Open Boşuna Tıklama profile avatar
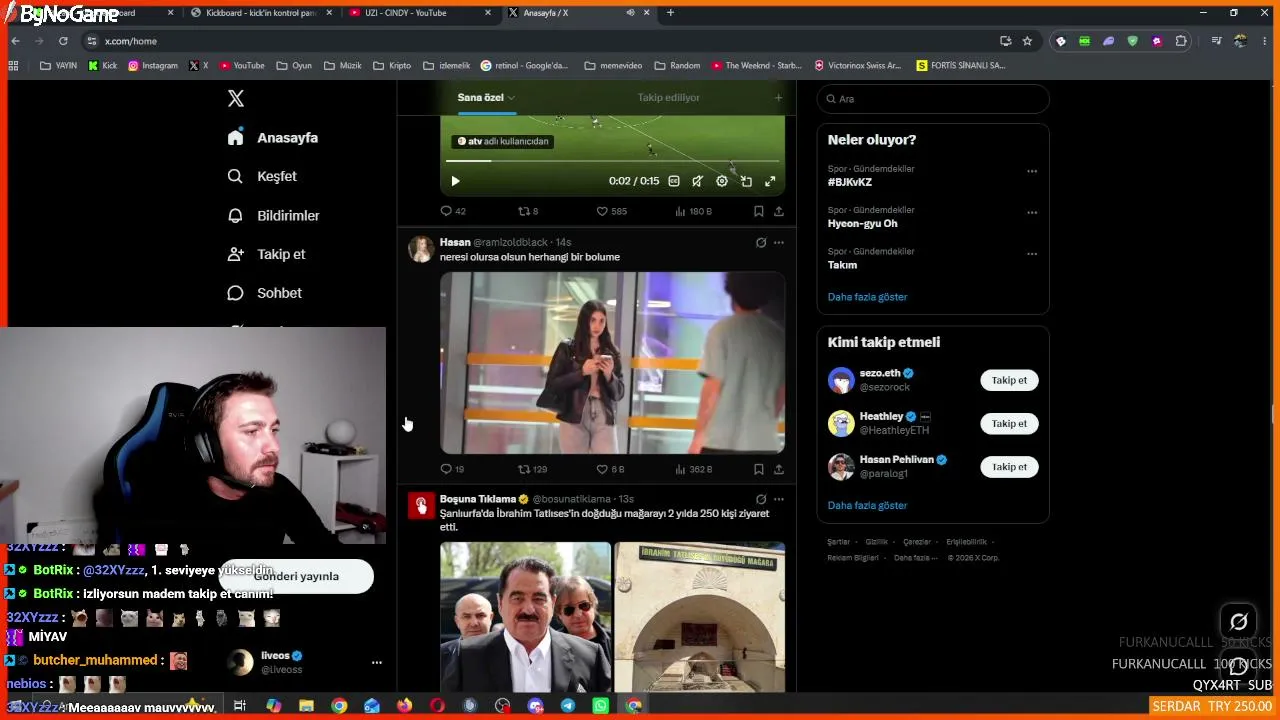The image size is (1280, 720). [x=421, y=506]
